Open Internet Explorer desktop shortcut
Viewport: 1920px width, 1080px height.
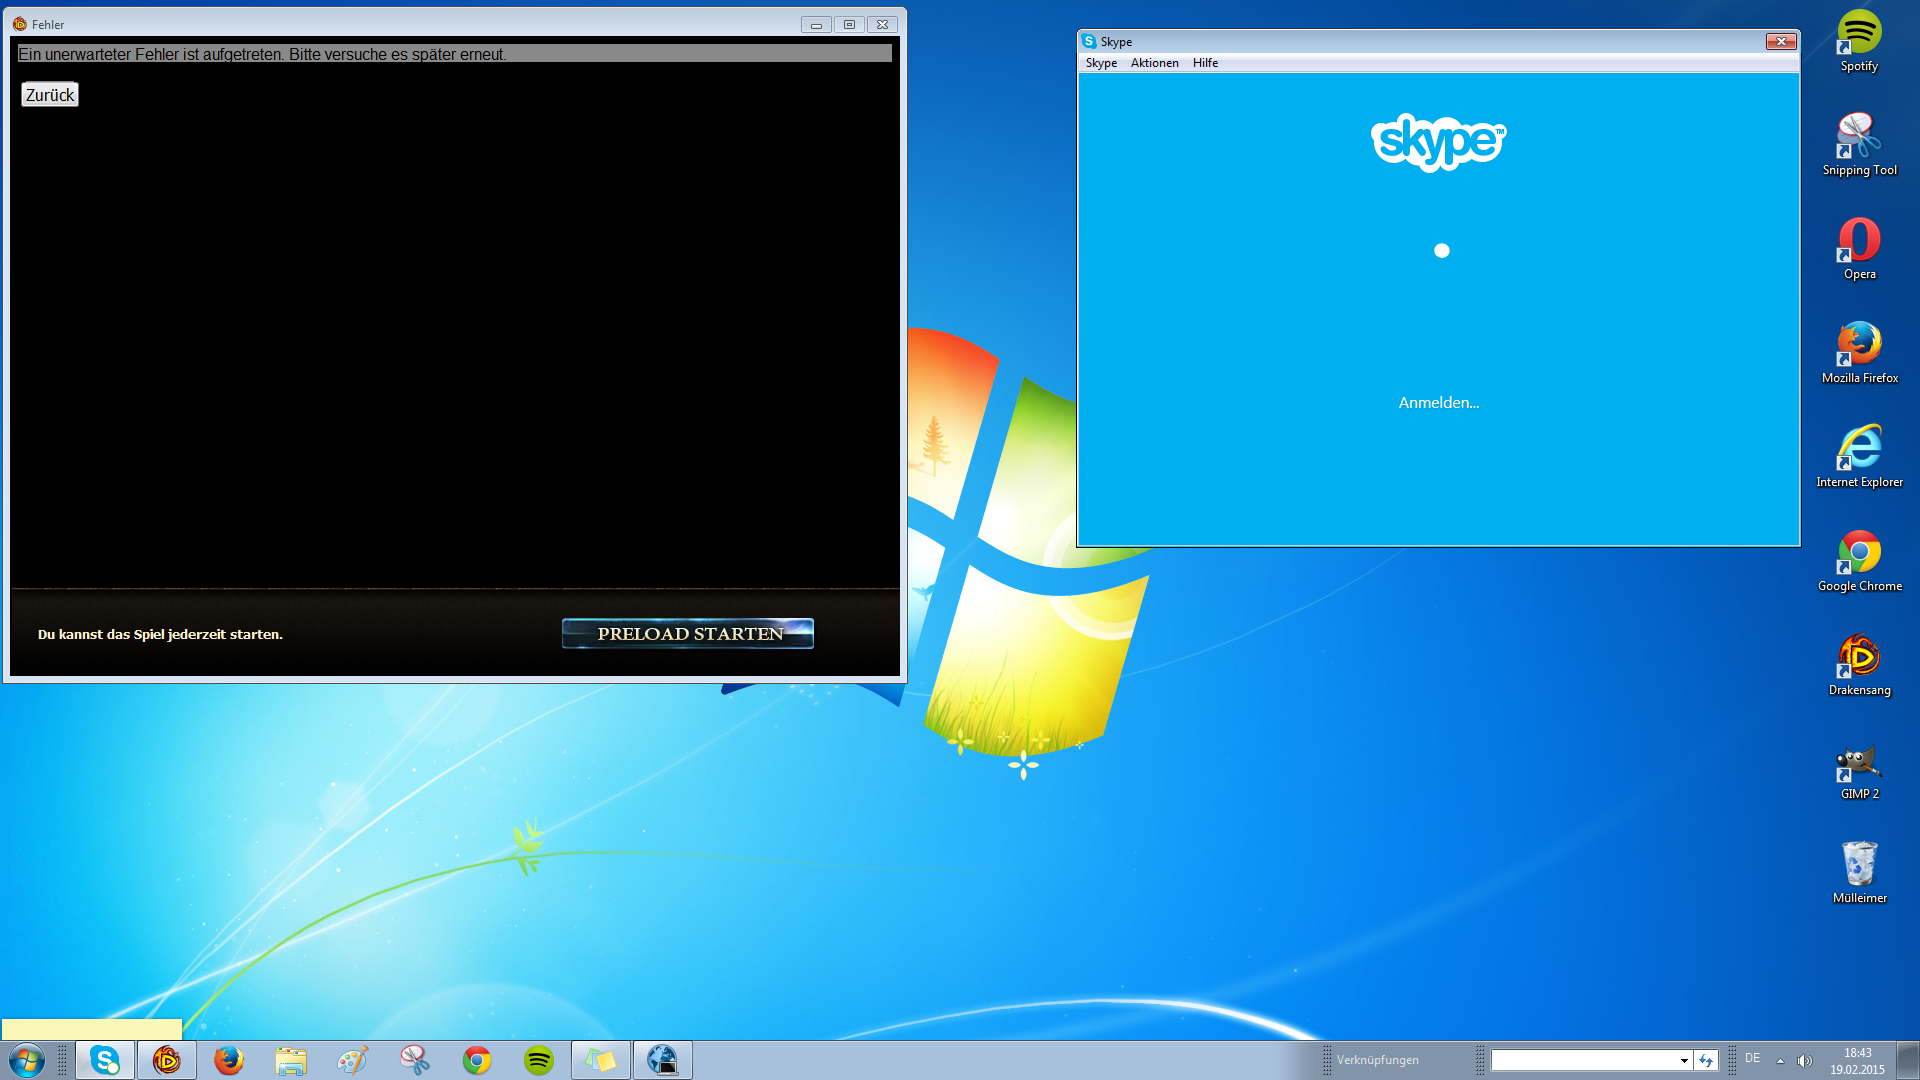[x=1859, y=457]
